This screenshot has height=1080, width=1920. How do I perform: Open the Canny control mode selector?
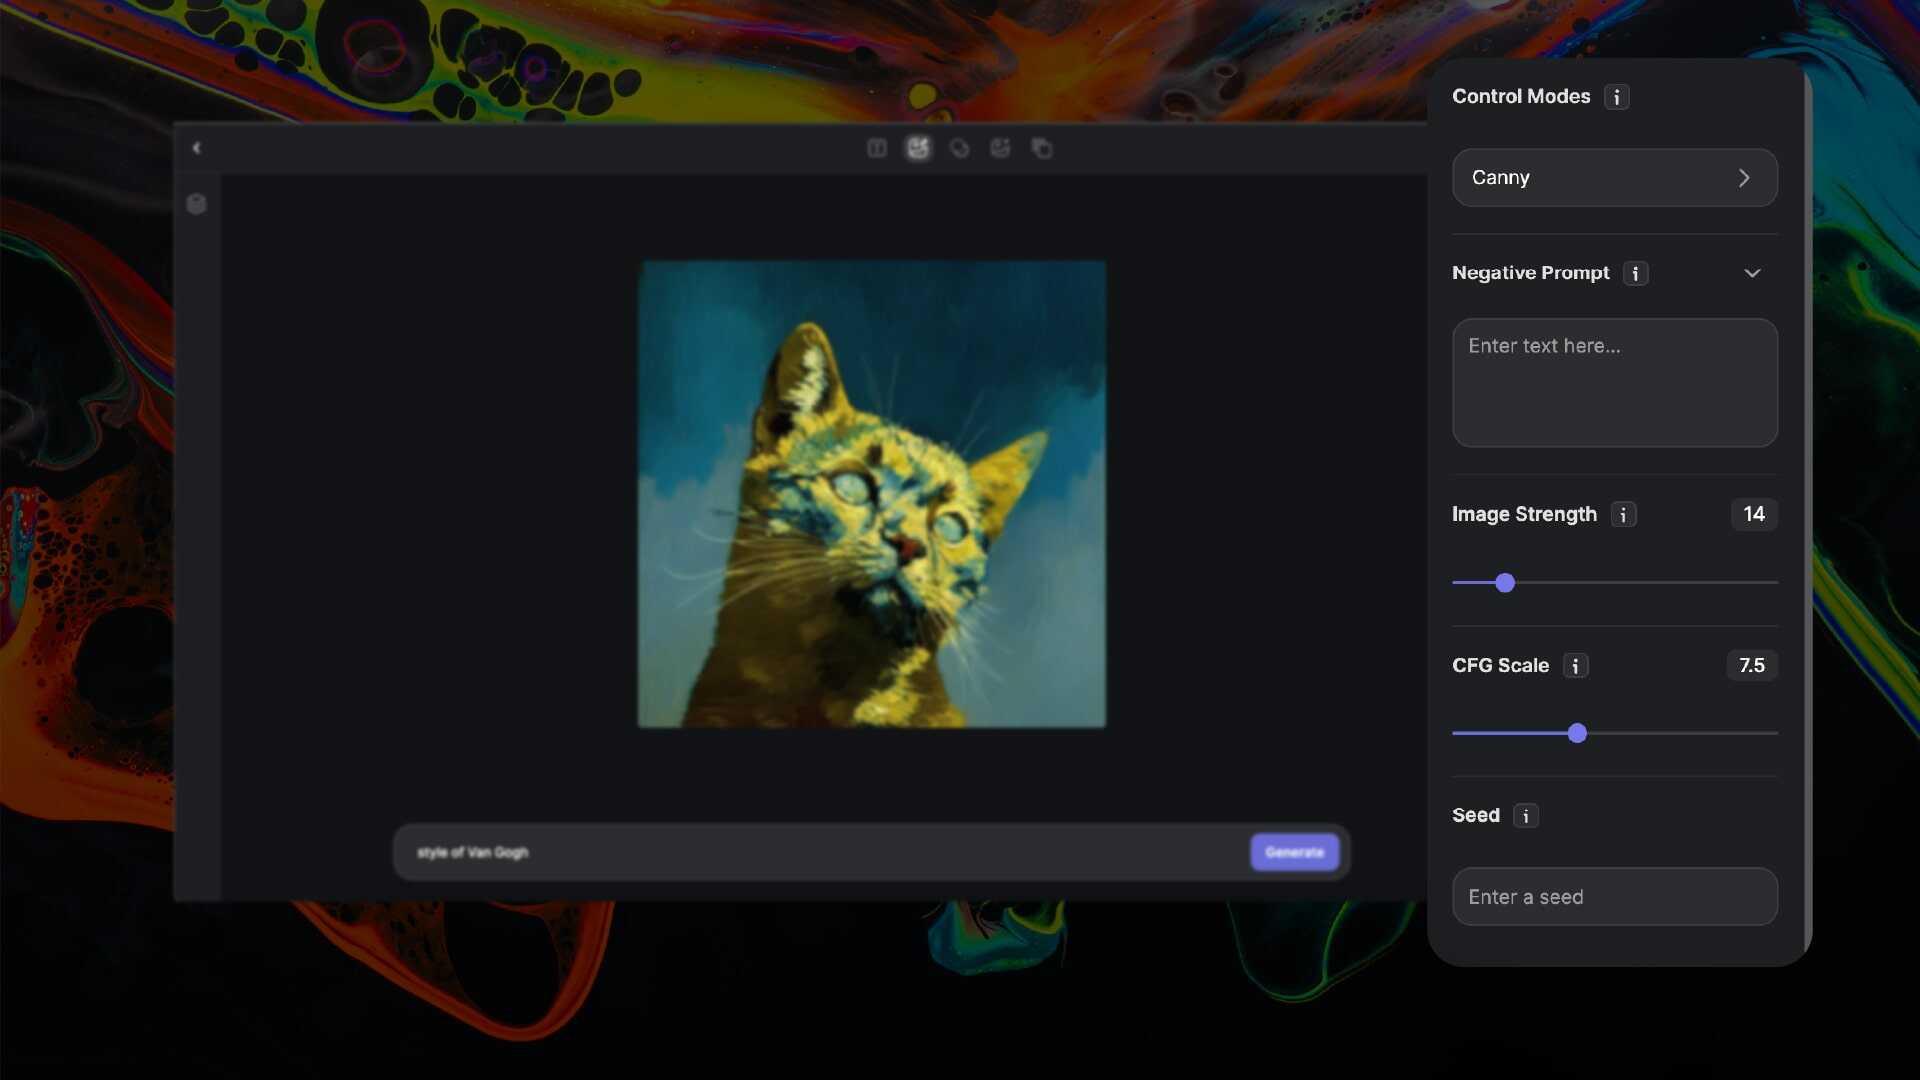[x=1614, y=178]
